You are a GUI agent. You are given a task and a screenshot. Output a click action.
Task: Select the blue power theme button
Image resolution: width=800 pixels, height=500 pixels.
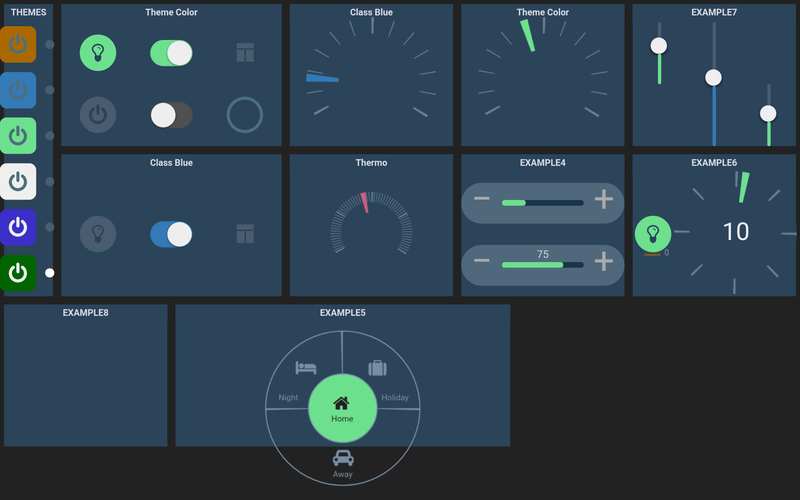18,90
